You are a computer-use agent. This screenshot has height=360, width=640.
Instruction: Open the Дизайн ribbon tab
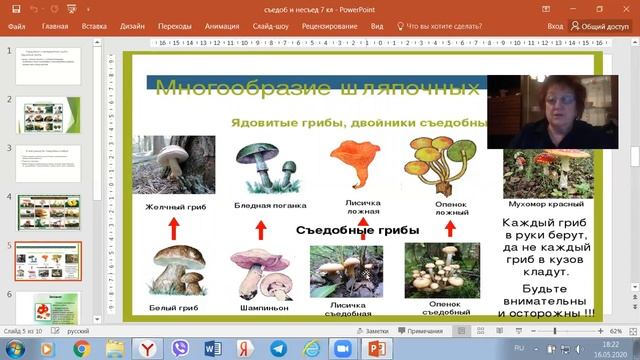click(132, 26)
